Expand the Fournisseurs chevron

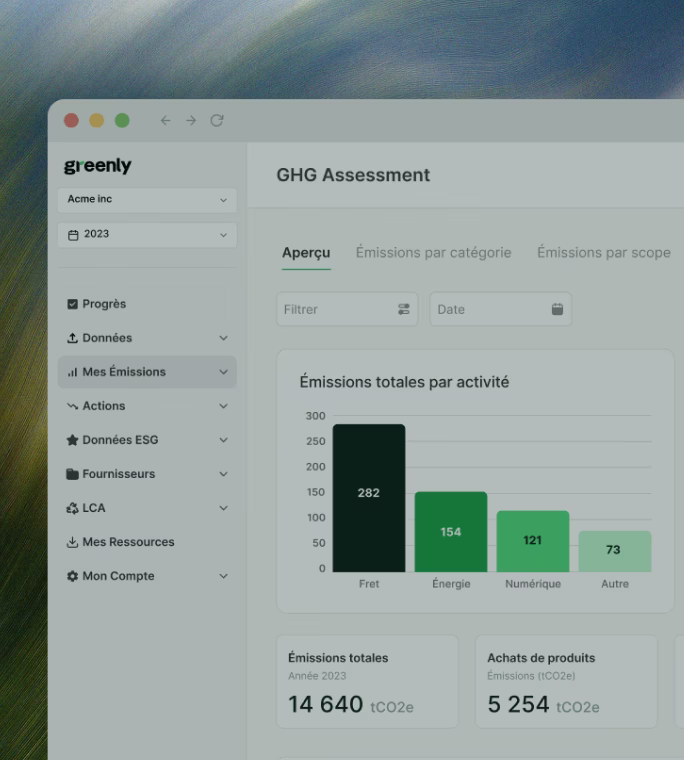pyautogui.click(x=223, y=474)
